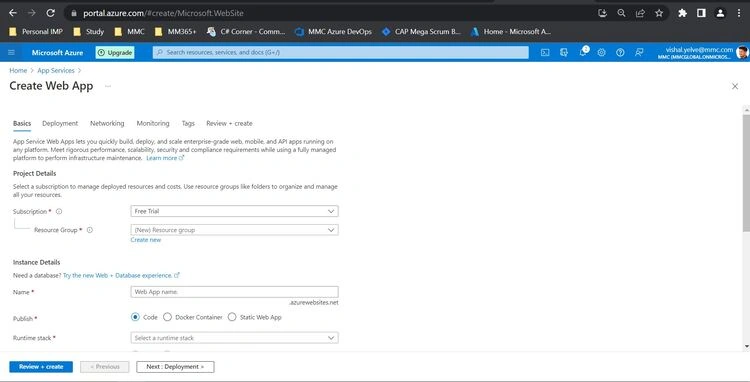750x382 pixels.
Task: Open the Directories and subscriptions filter icon
Action: [564, 53]
